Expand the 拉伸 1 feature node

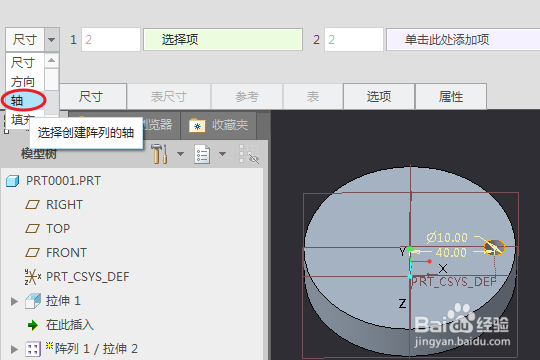[14, 301]
